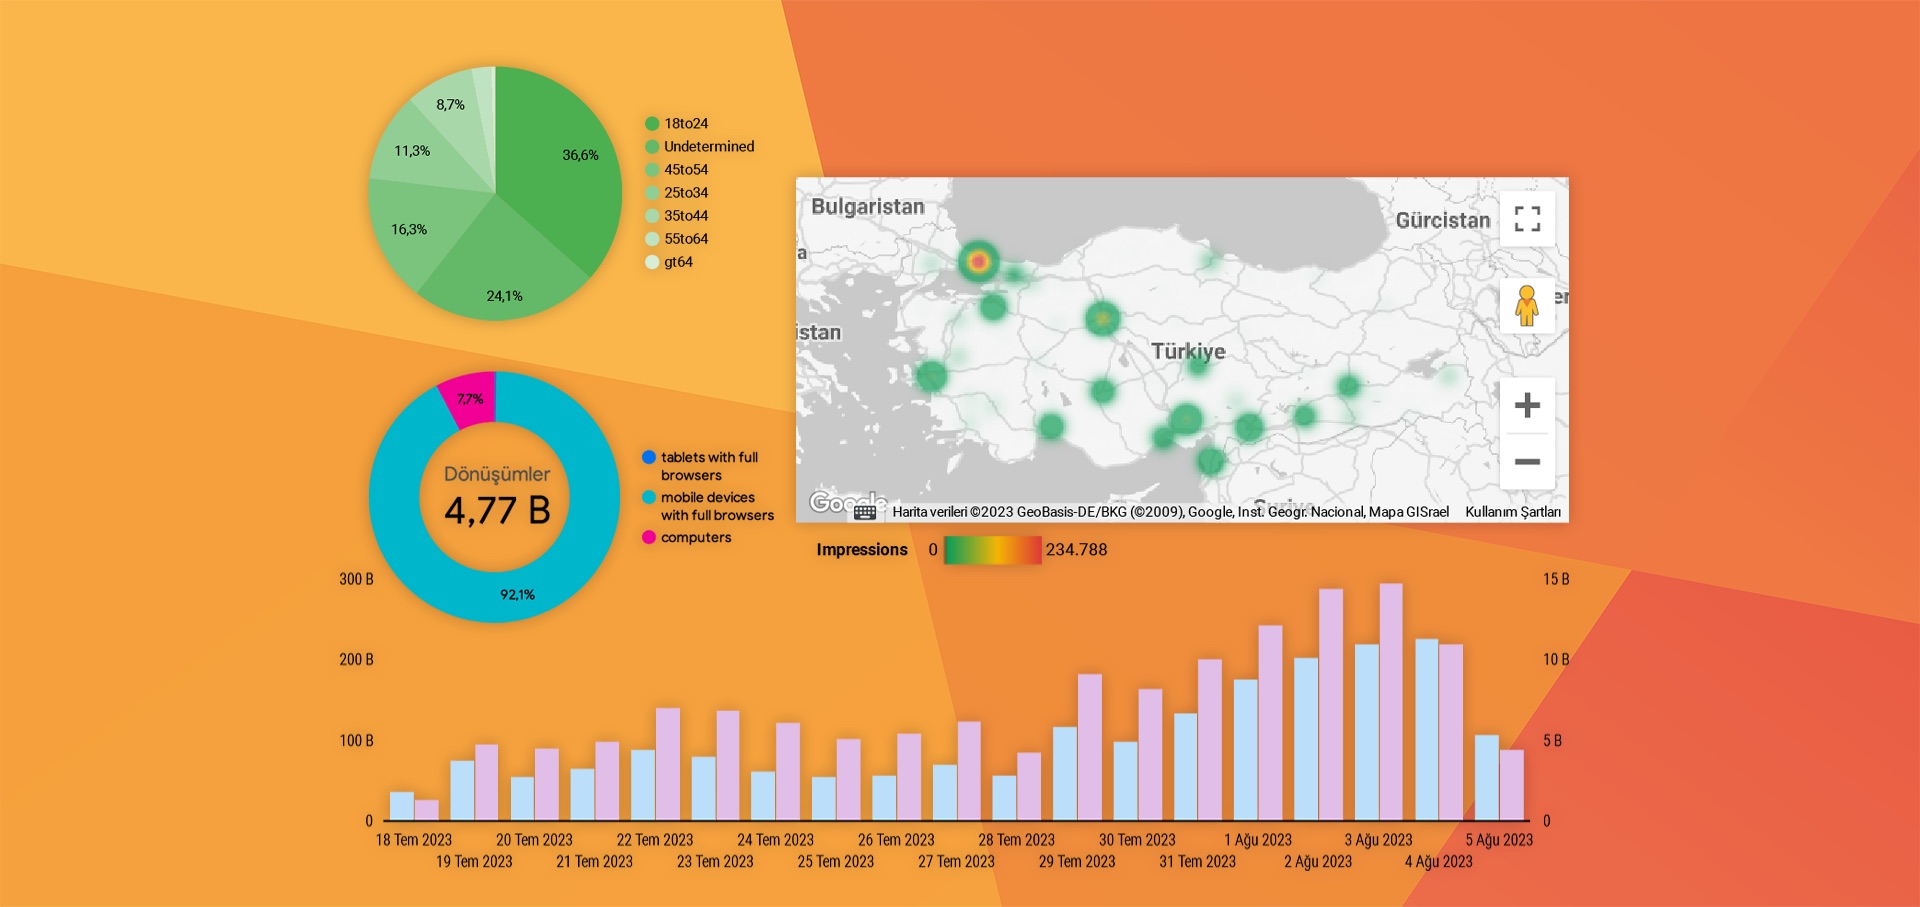
Task: Click the red heatmap hotspot near Istanbul
Action: click(x=978, y=262)
